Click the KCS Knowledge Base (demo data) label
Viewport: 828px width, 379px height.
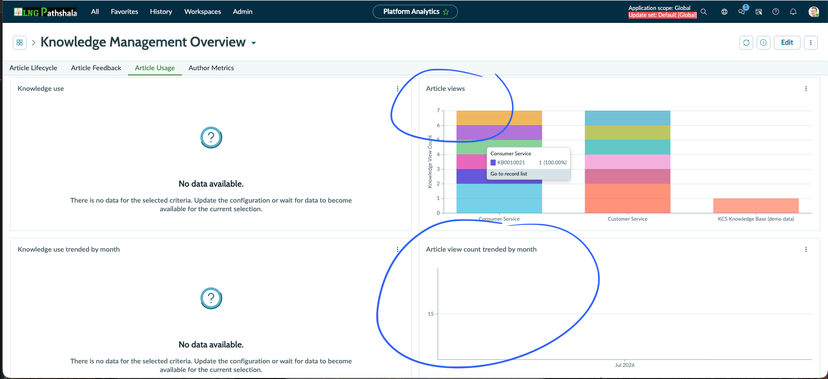click(756, 219)
